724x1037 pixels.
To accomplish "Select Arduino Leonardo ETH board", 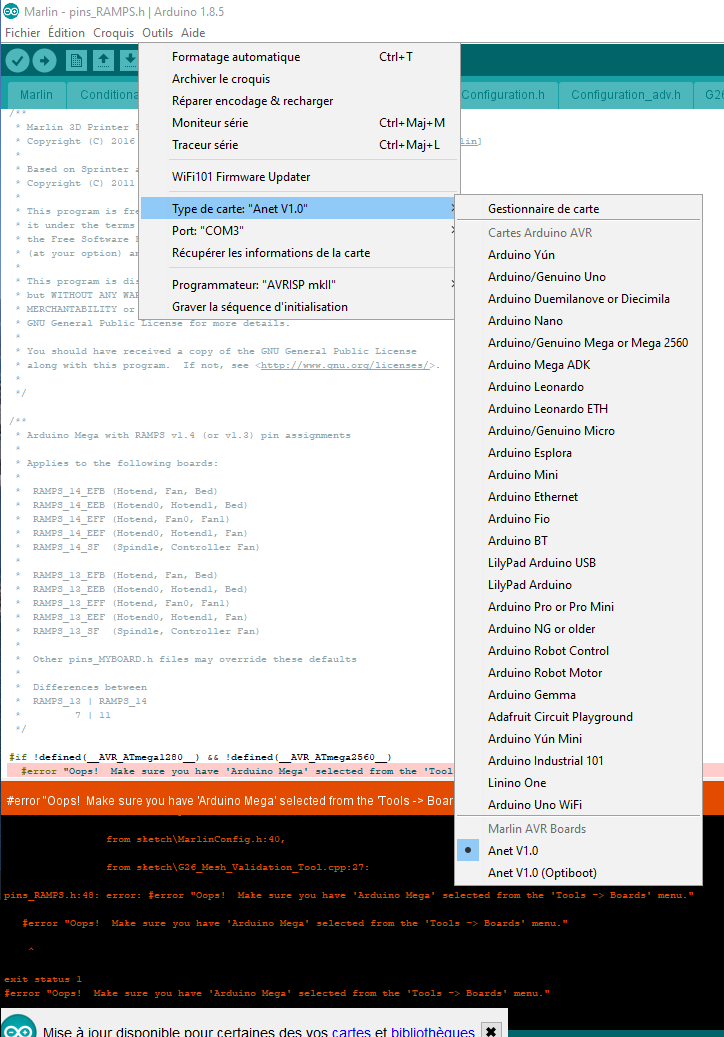I will tap(579, 408).
